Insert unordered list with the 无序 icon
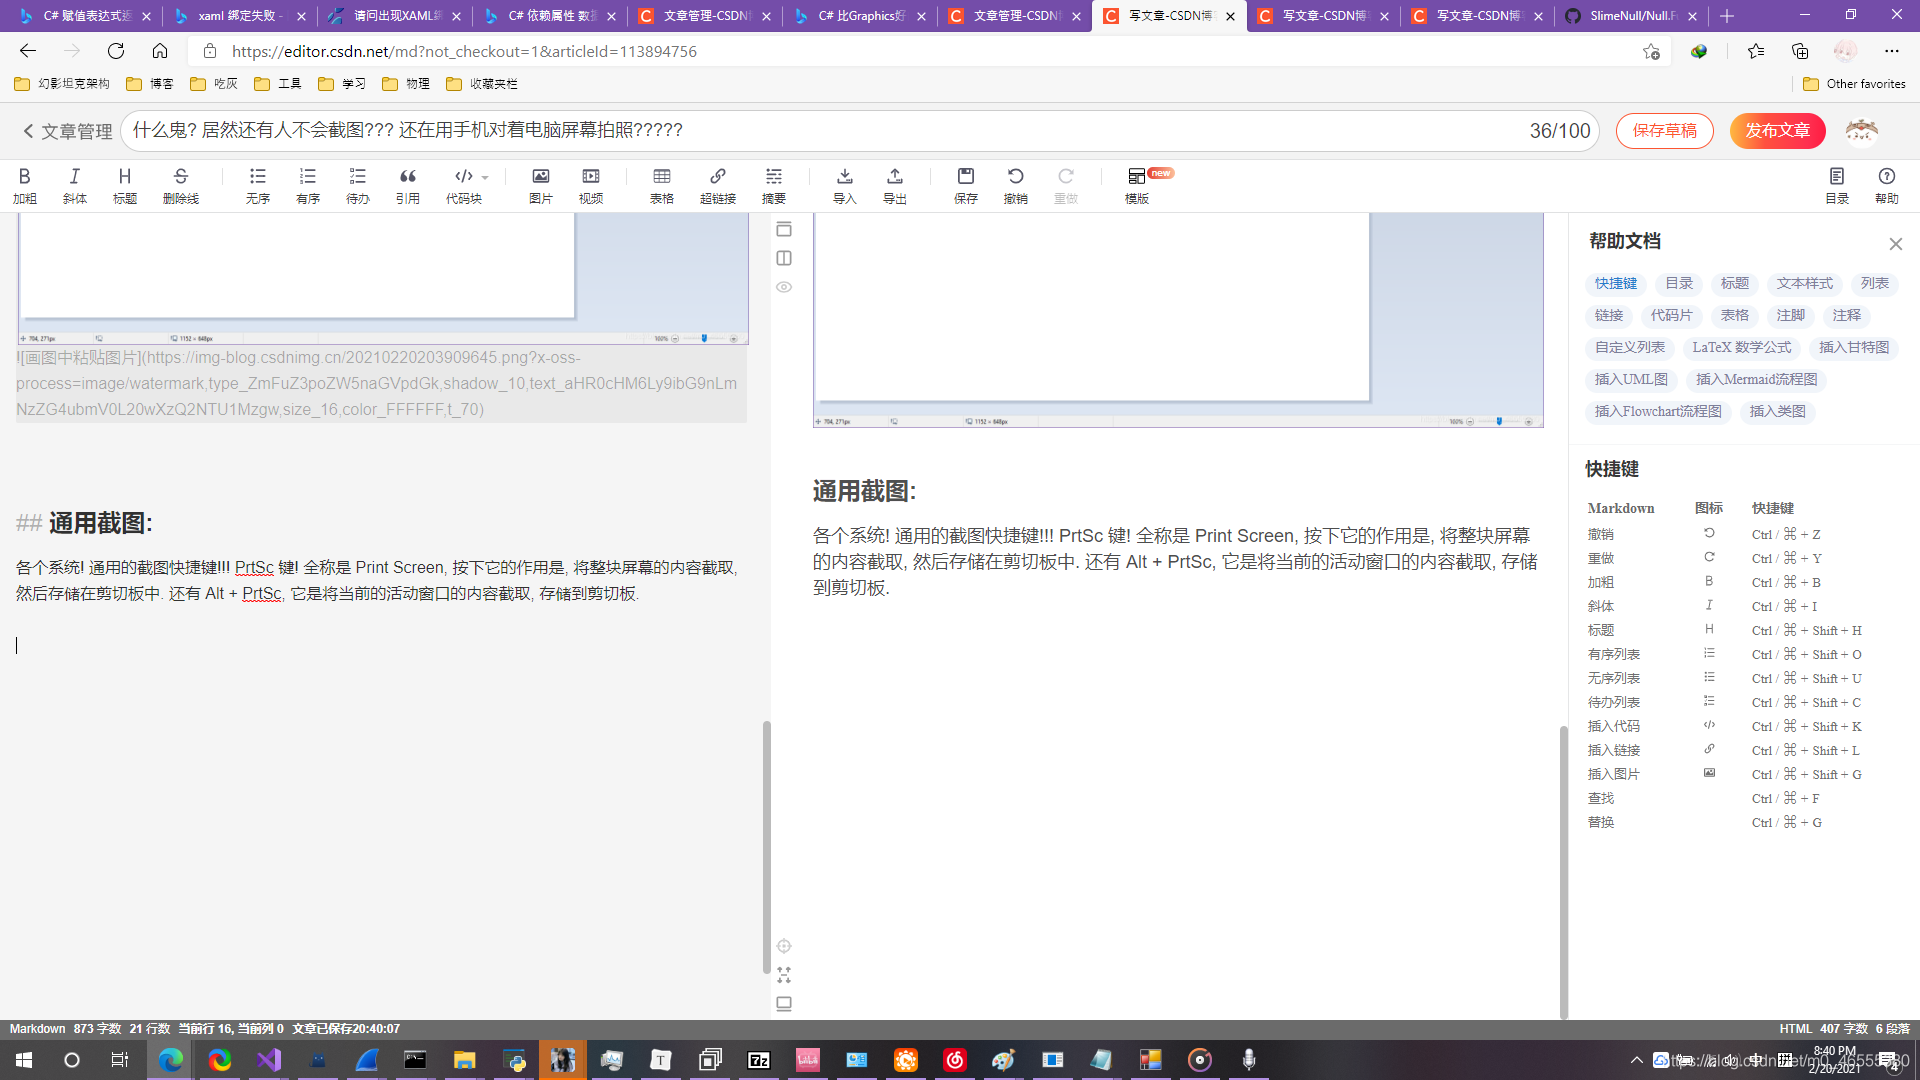1920x1080 pixels. tap(258, 186)
